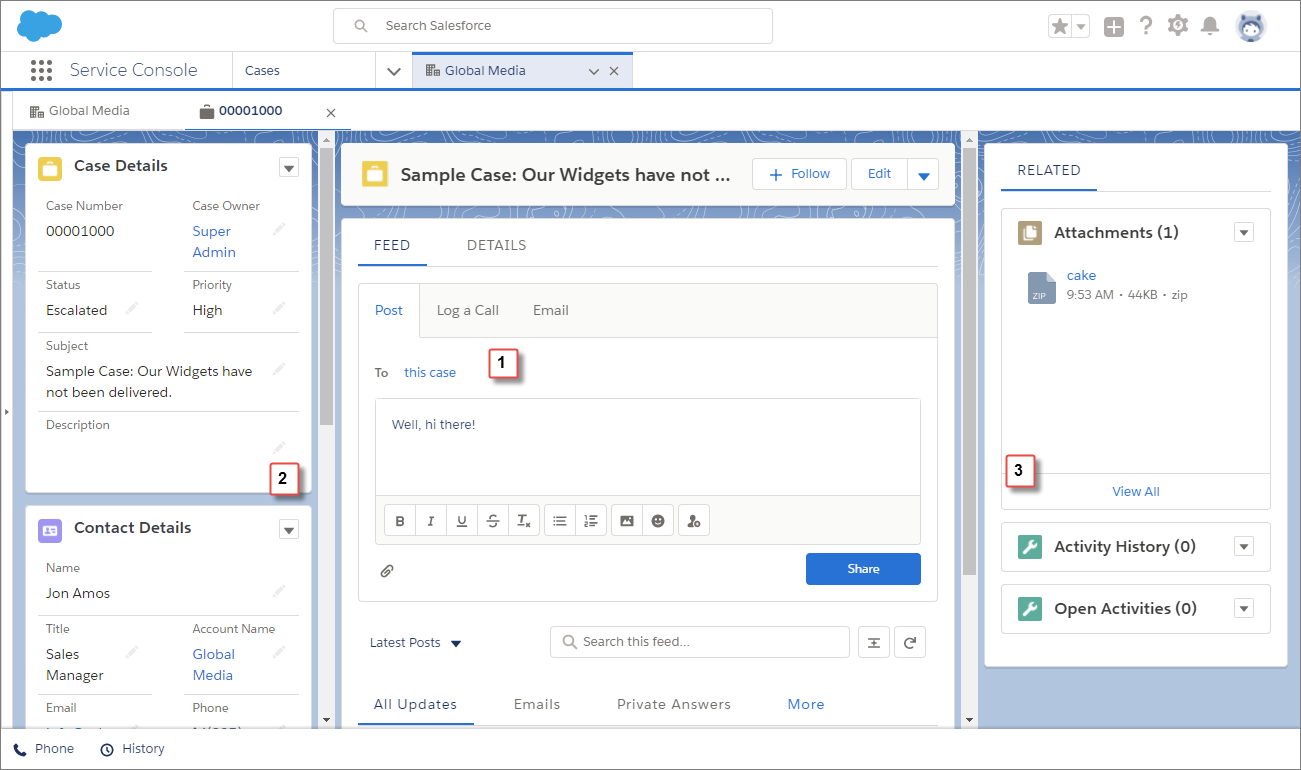Switch to the Global Media workspace tab
The image size is (1301, 770).
485,71
